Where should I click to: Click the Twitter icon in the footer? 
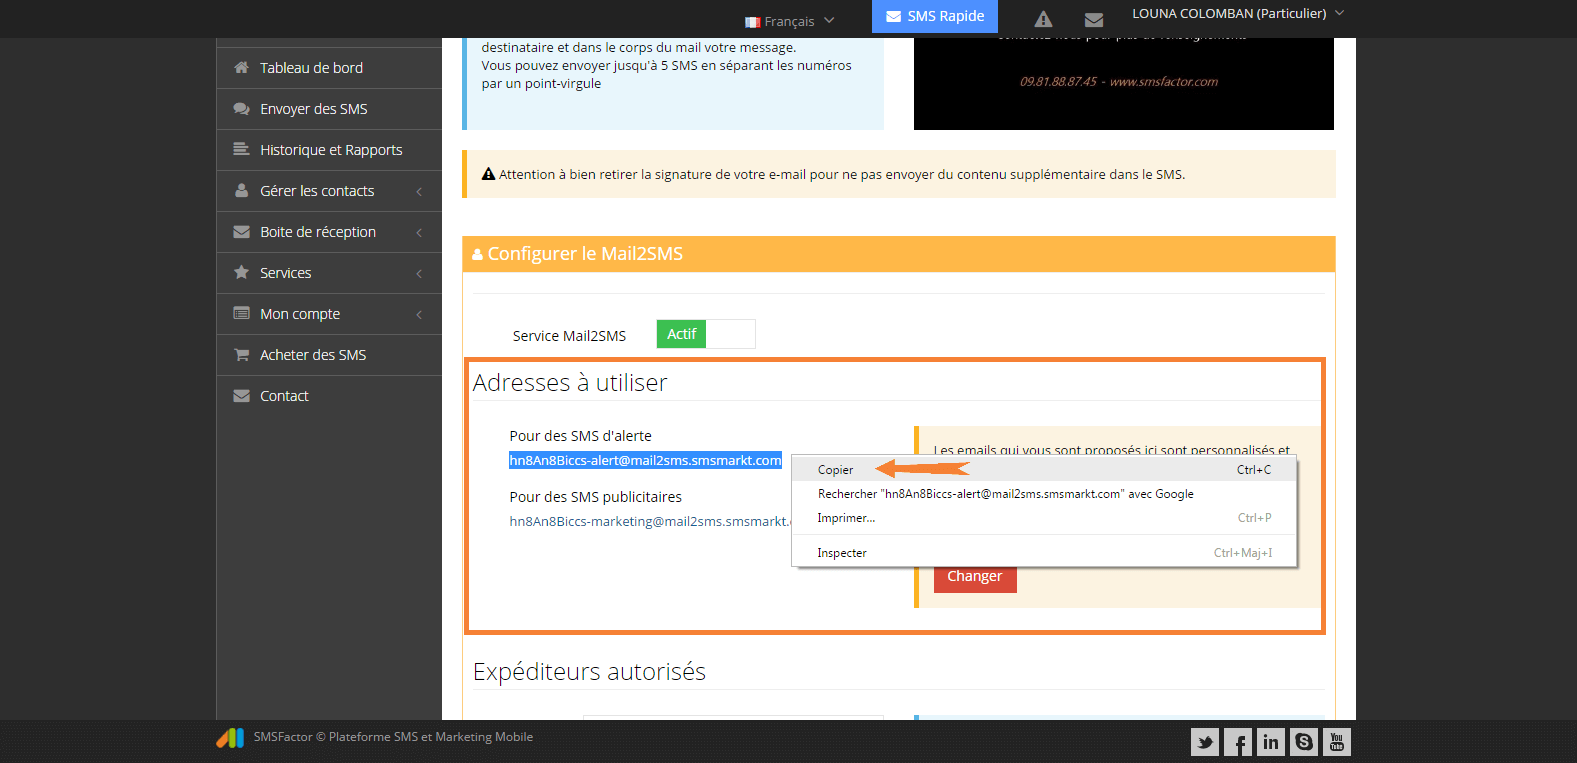coord(1204,742)
